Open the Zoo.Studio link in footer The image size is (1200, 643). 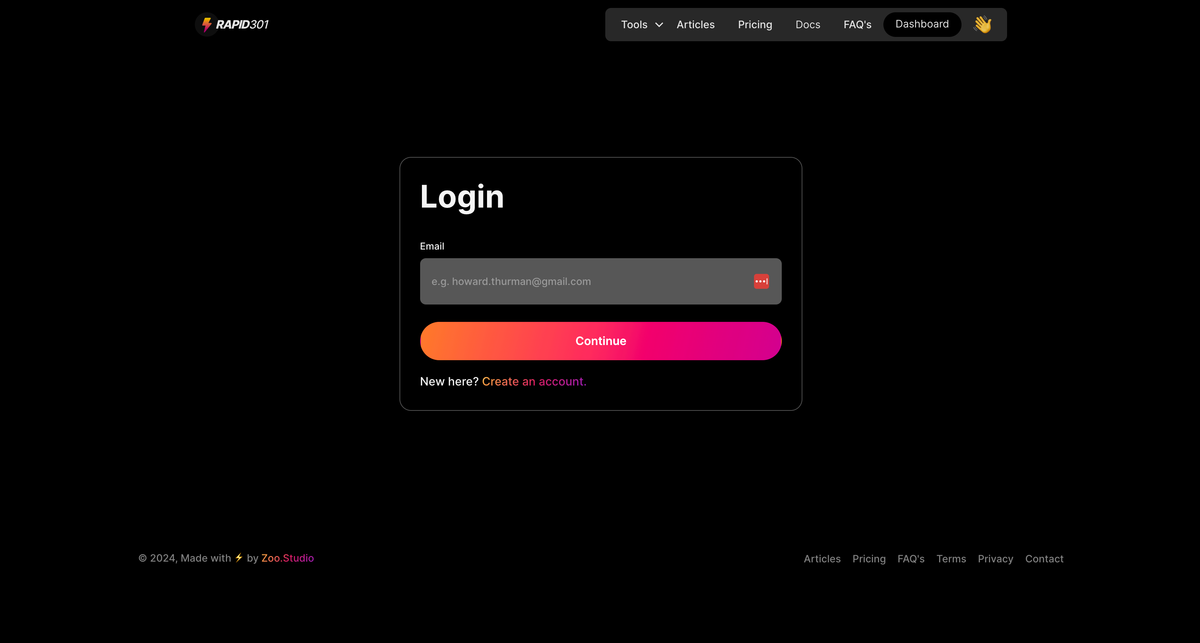pyautogui.click(x=287, y=558)
